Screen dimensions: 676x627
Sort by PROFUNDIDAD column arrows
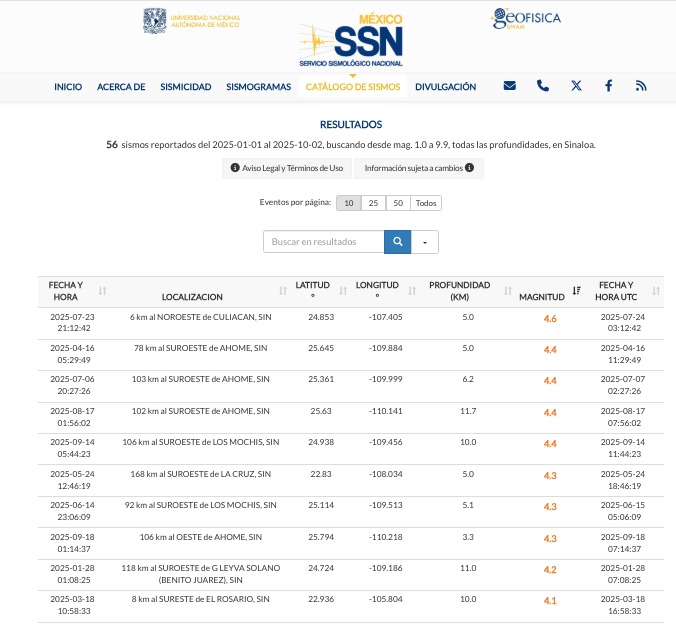pyautogui.click(x=508, y=291)
